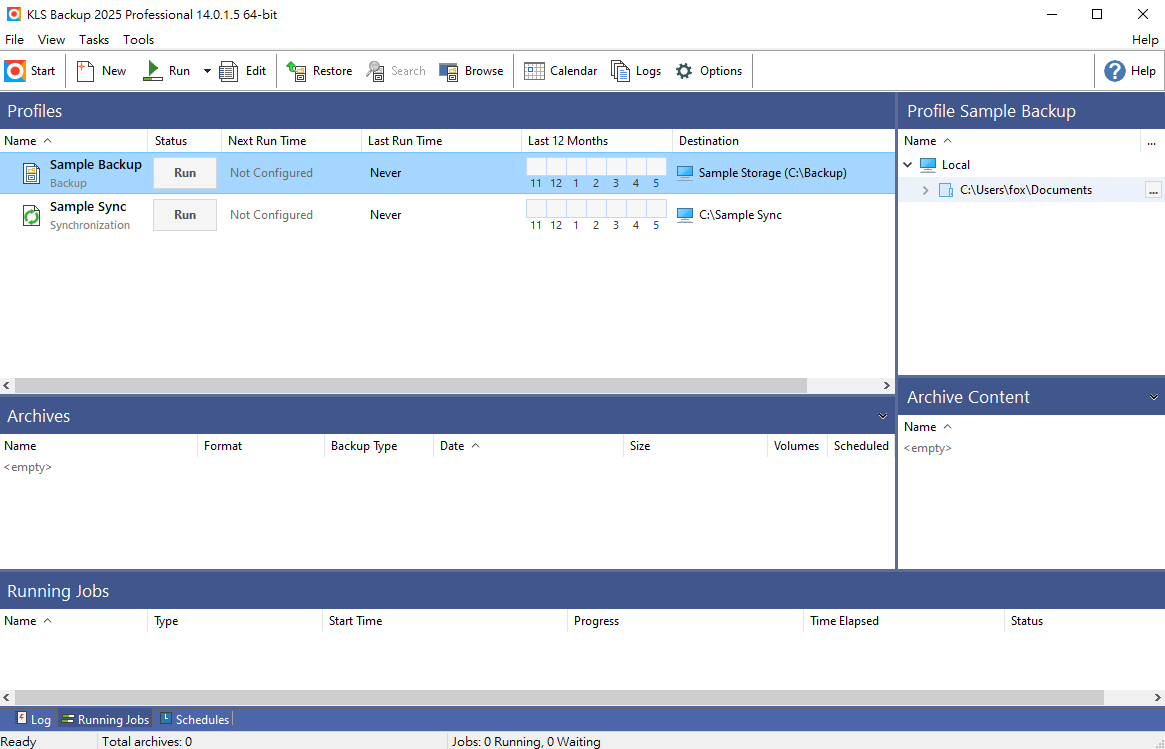Collapse the Archive Content panel chevron
Viewport: 1165px width, 749px height.
pyautogui.click(x=1154, y=398)
